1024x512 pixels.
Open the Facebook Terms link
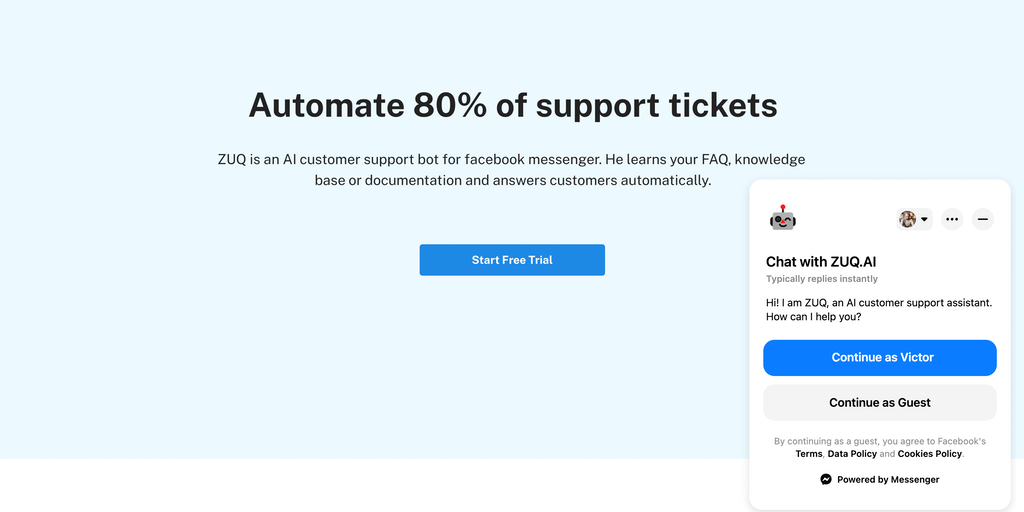point(809,454)
